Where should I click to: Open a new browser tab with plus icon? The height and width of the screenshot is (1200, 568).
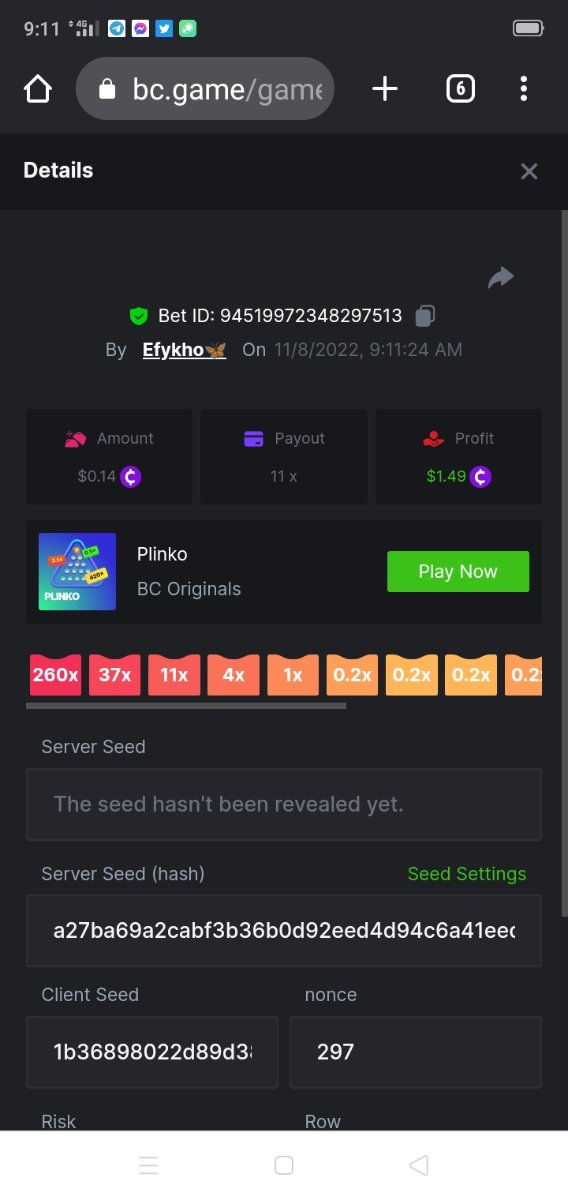point(385,90)
